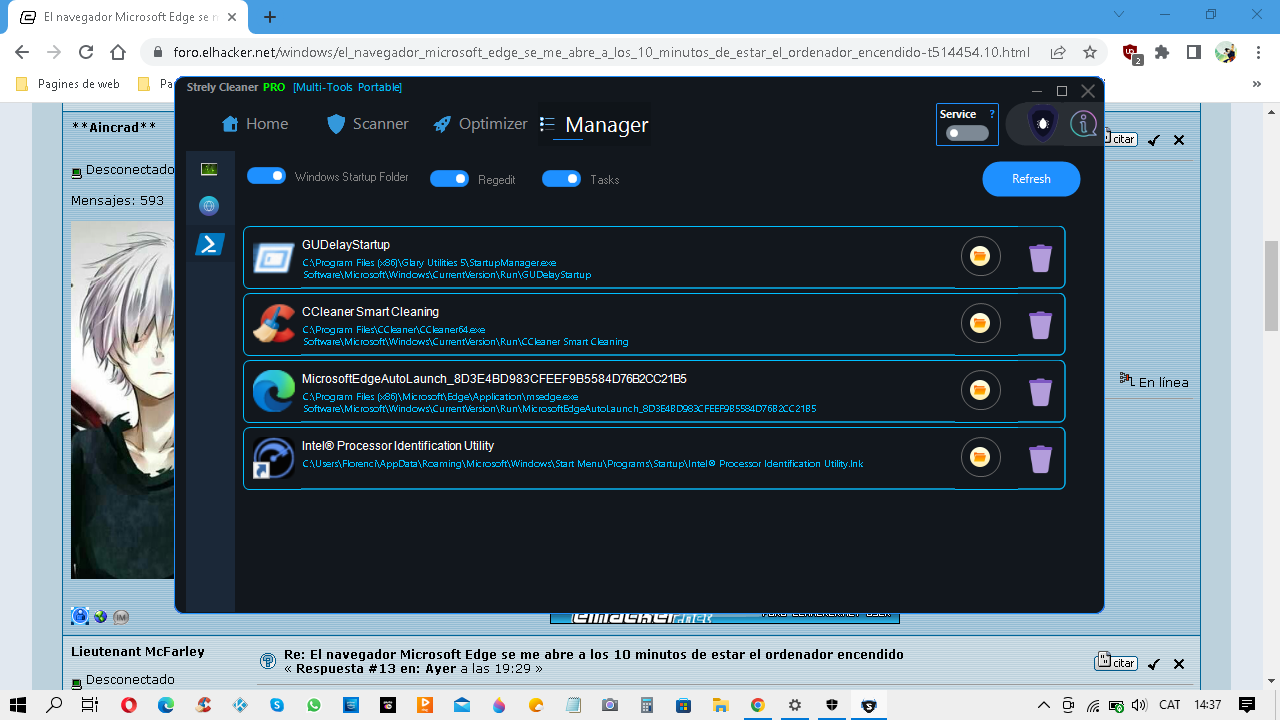Viewport: 1280px width, 720px height.
Task: Open Opera from the taskbar
Action: (x=128, y=705)
